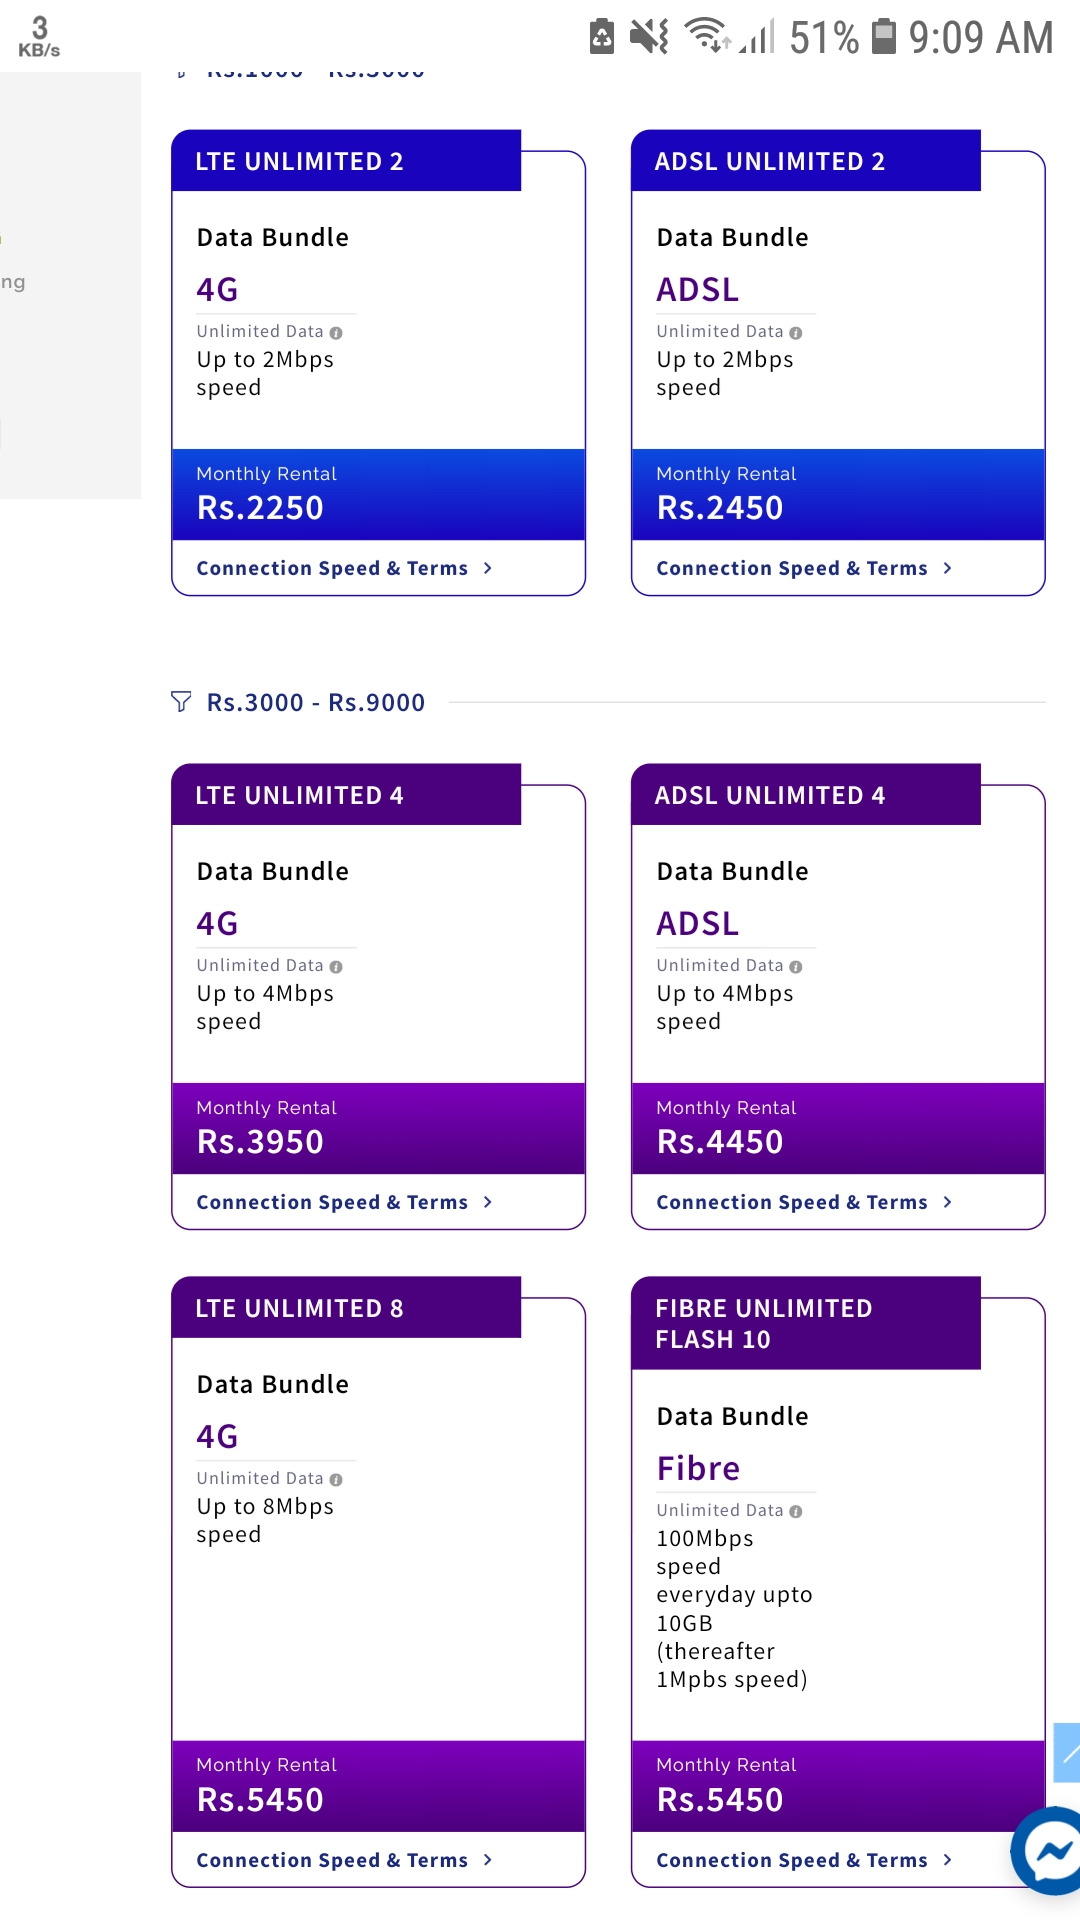This screenshot has height=1920, width=1080.
Task: Expand Connection Speed & Terms for ADSL Unlimited 4
Action: (x=805, y=1202)
